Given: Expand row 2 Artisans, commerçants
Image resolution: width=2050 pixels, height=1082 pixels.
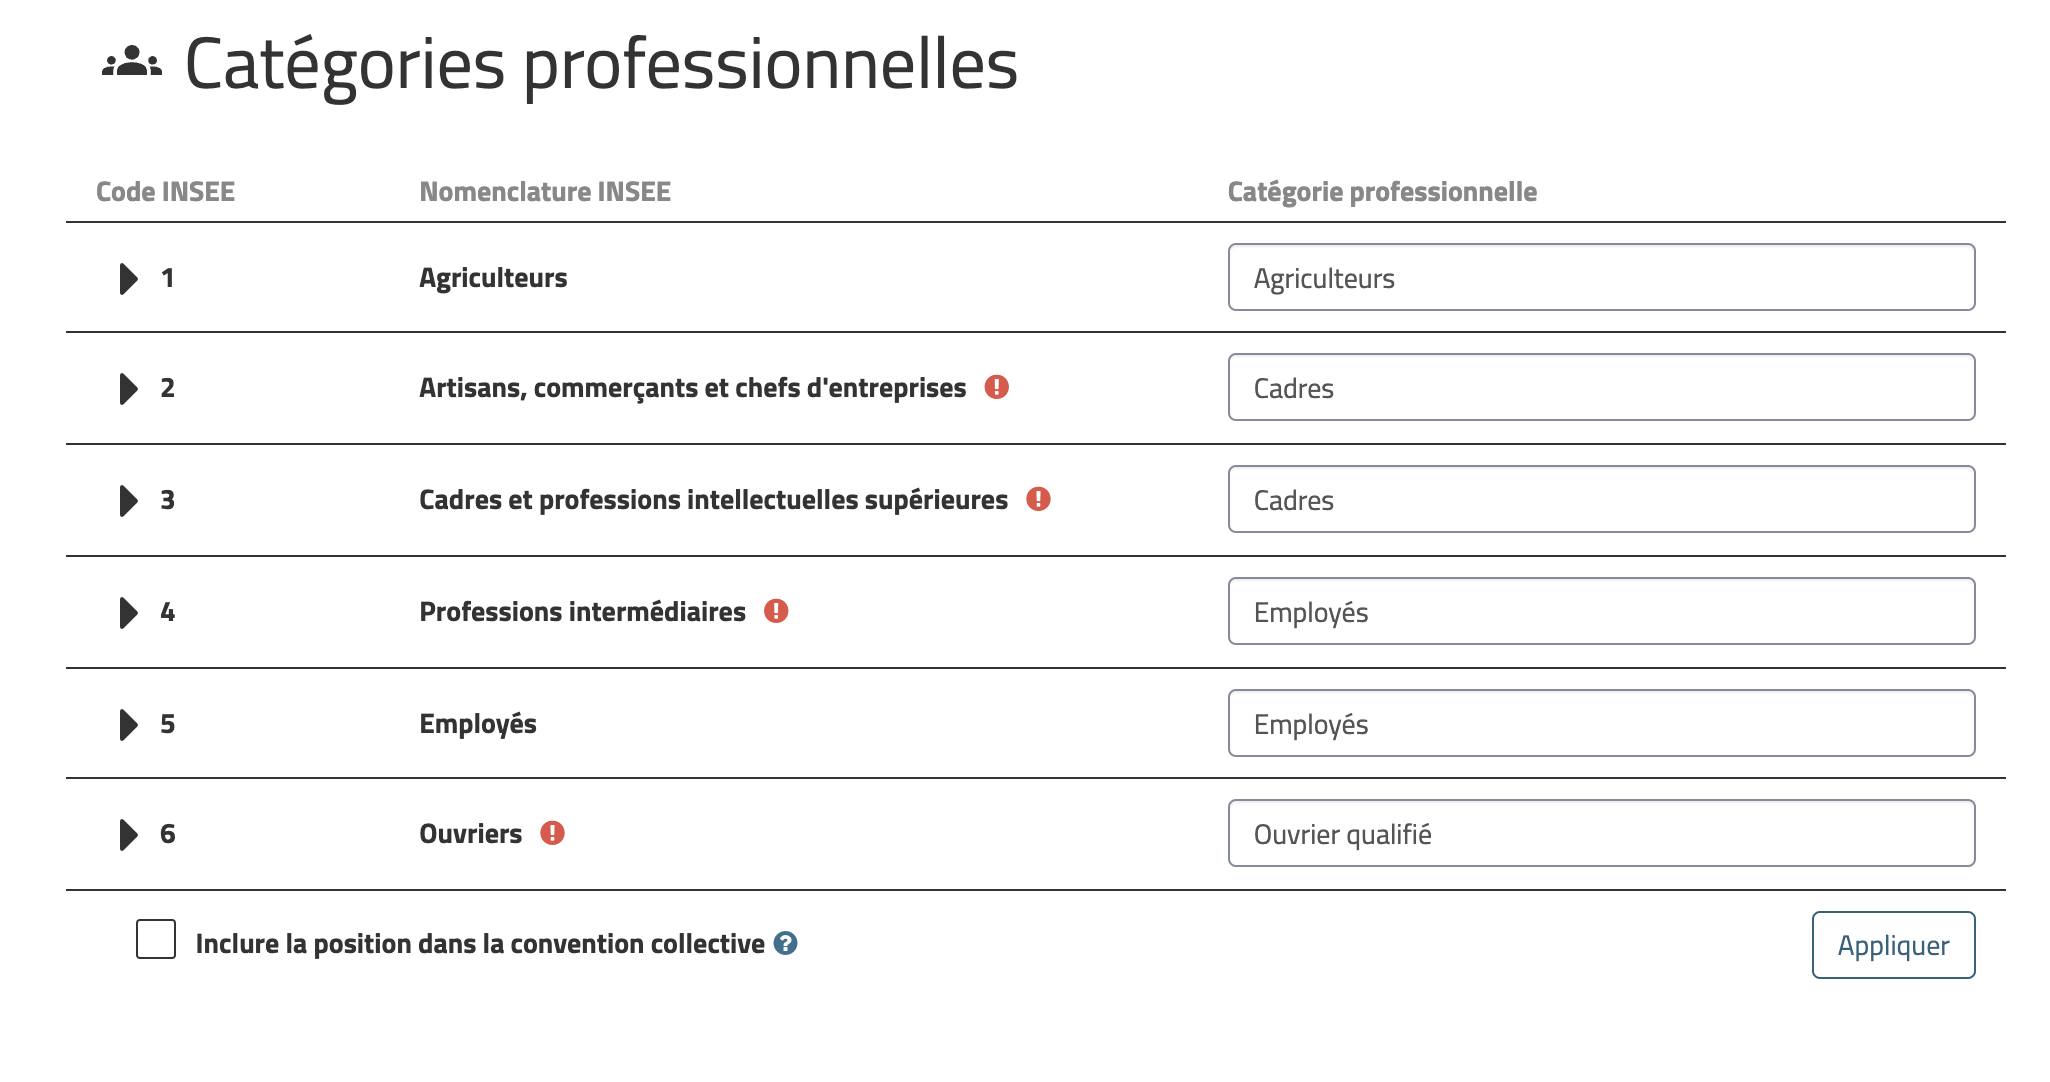Looking at the screenshot, I should (128, 388).
